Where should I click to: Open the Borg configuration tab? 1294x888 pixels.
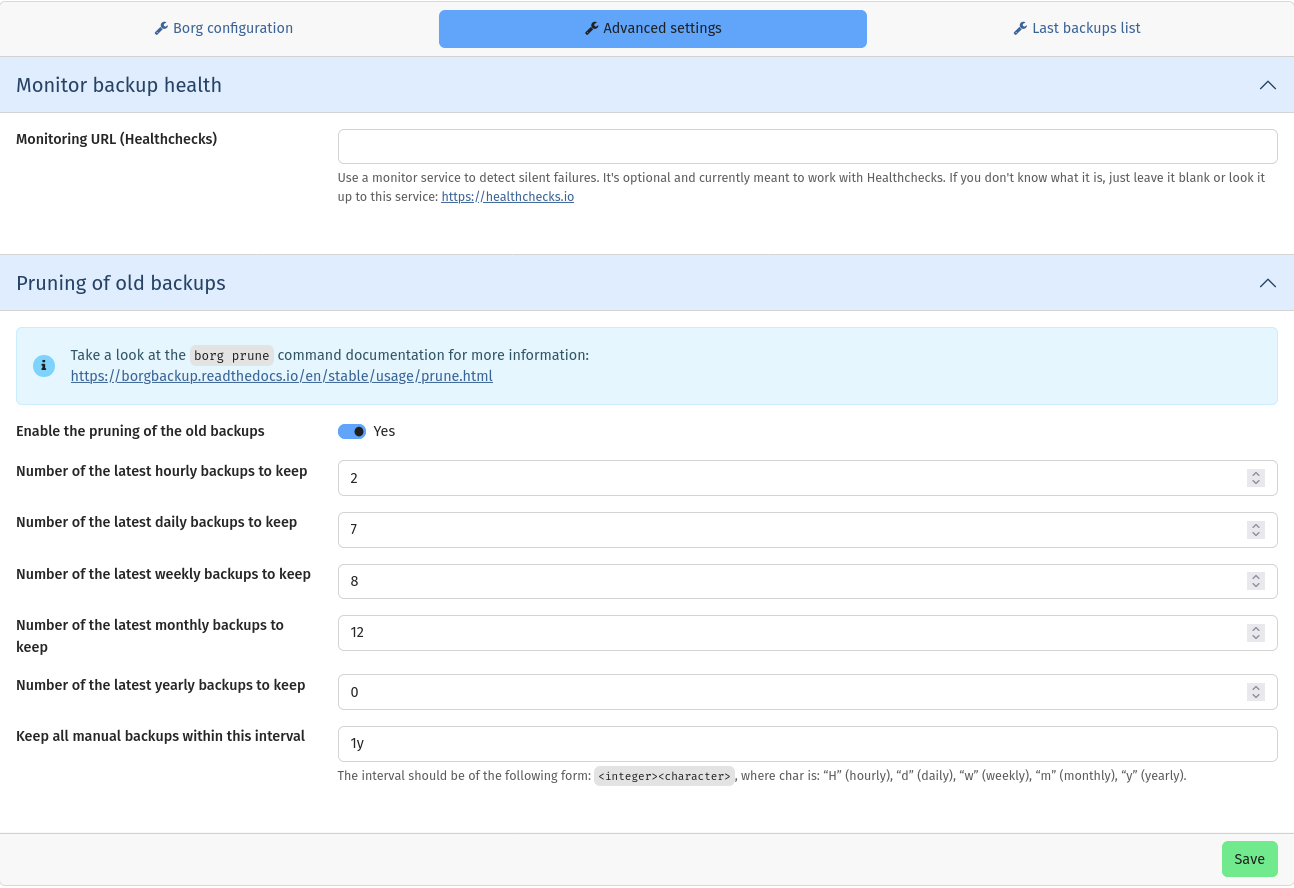pos(224,28)
